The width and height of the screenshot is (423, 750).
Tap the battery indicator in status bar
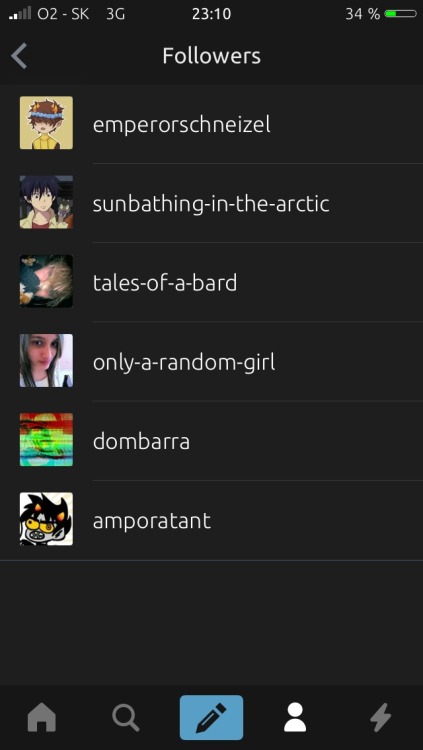click(x=401, y=14)
